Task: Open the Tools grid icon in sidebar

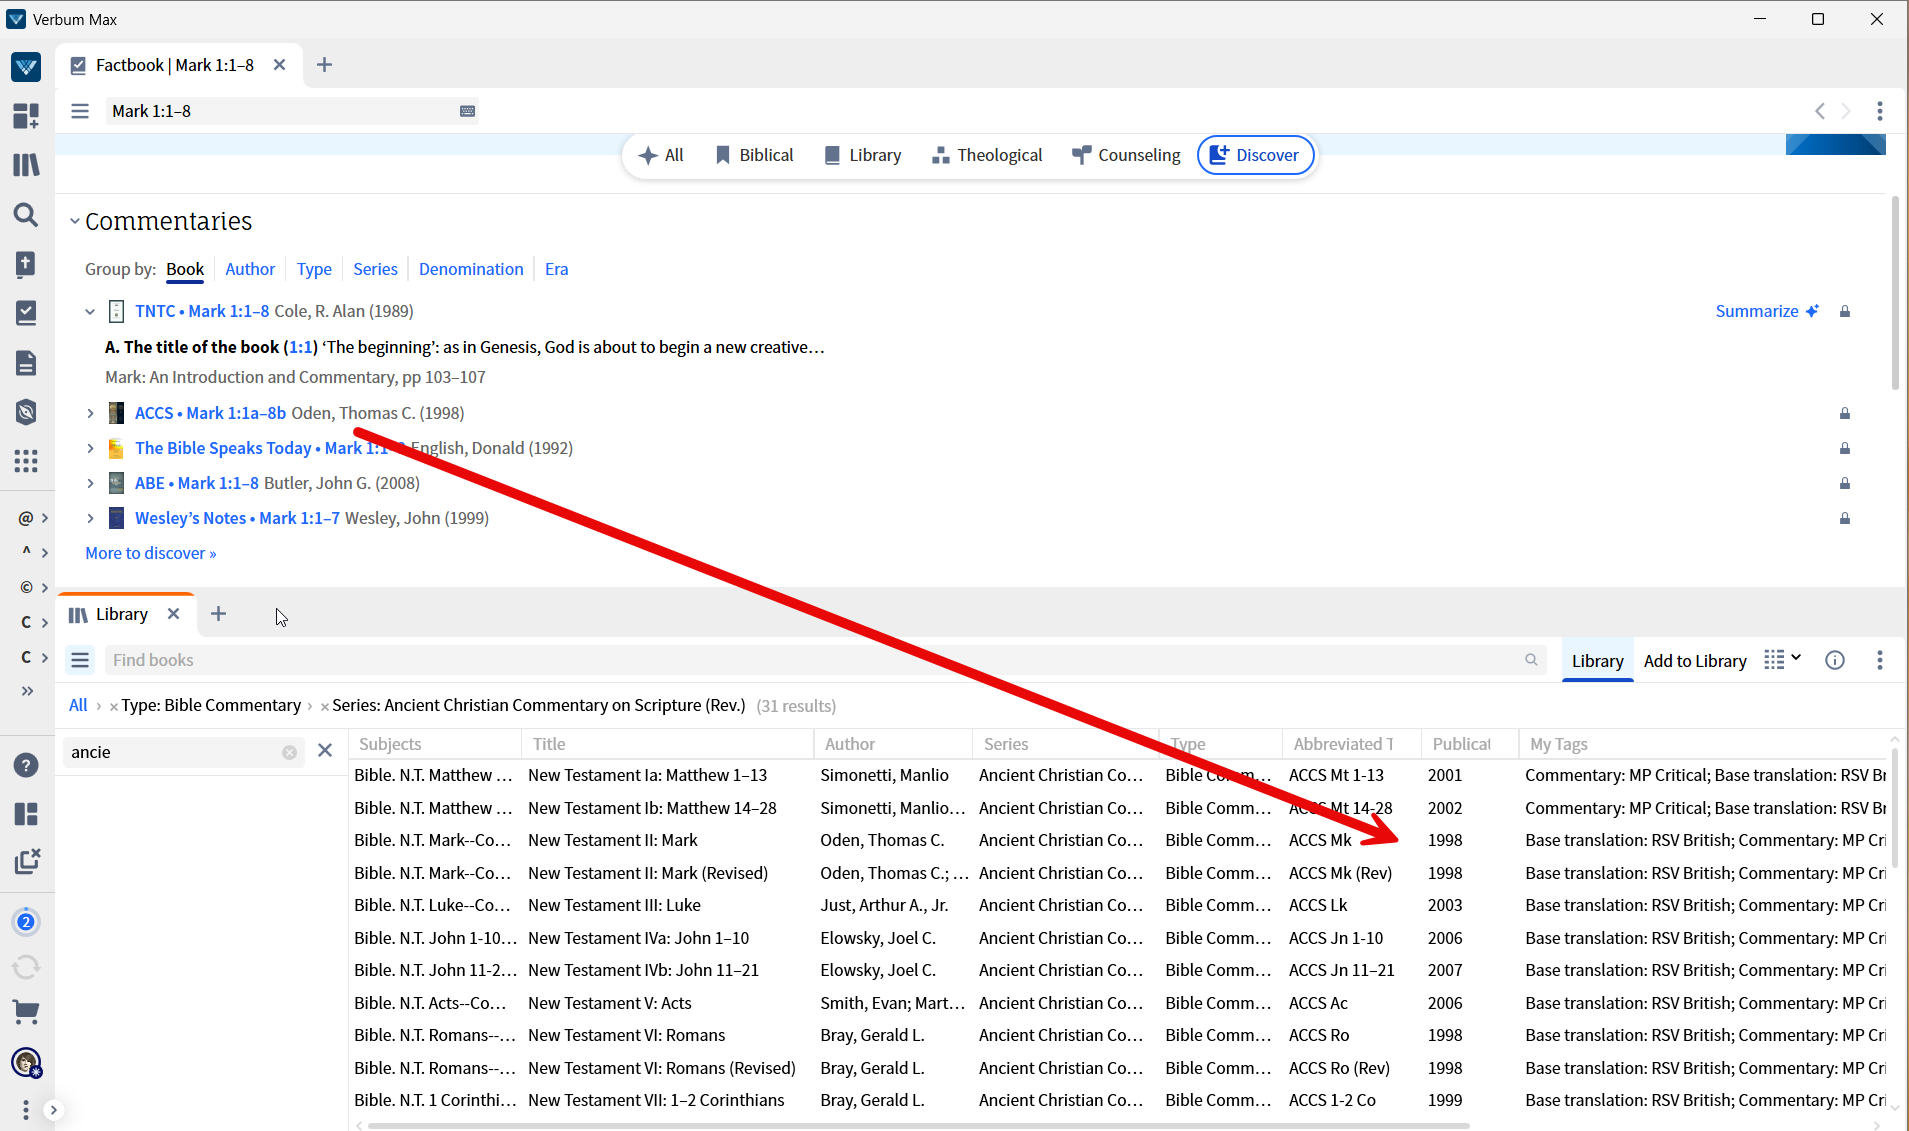Action: pyautogui.click(x=26, y=461)
